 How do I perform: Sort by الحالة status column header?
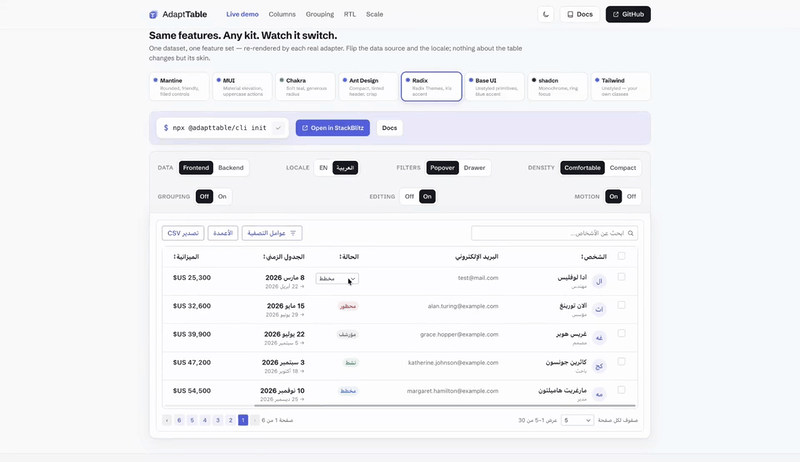[x=349, y=256]
